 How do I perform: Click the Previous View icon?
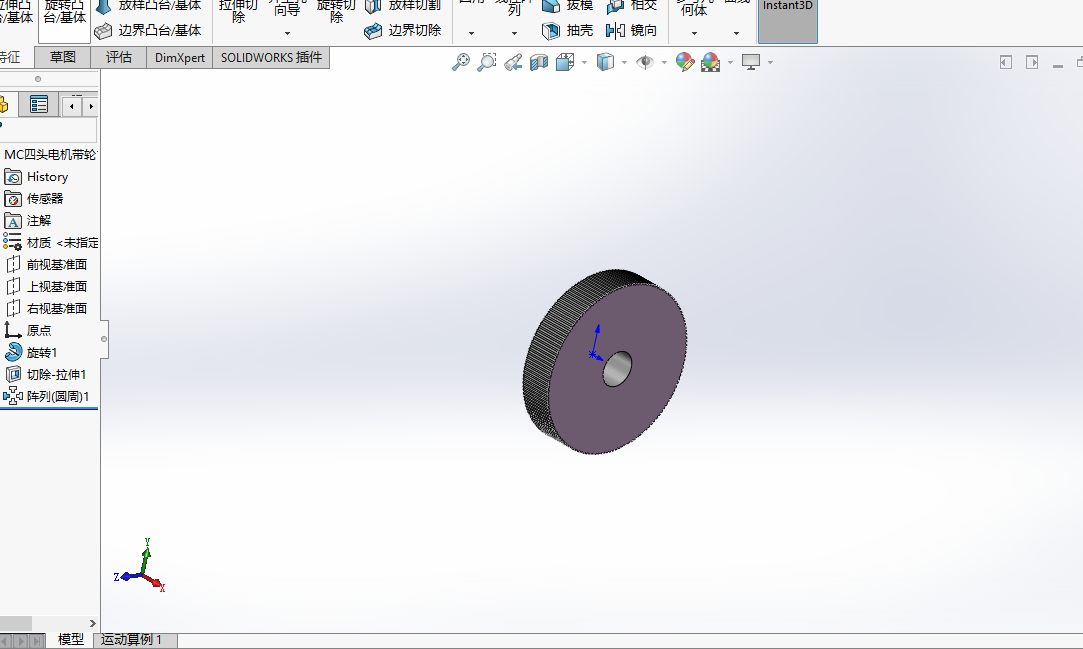click(513, 62)
